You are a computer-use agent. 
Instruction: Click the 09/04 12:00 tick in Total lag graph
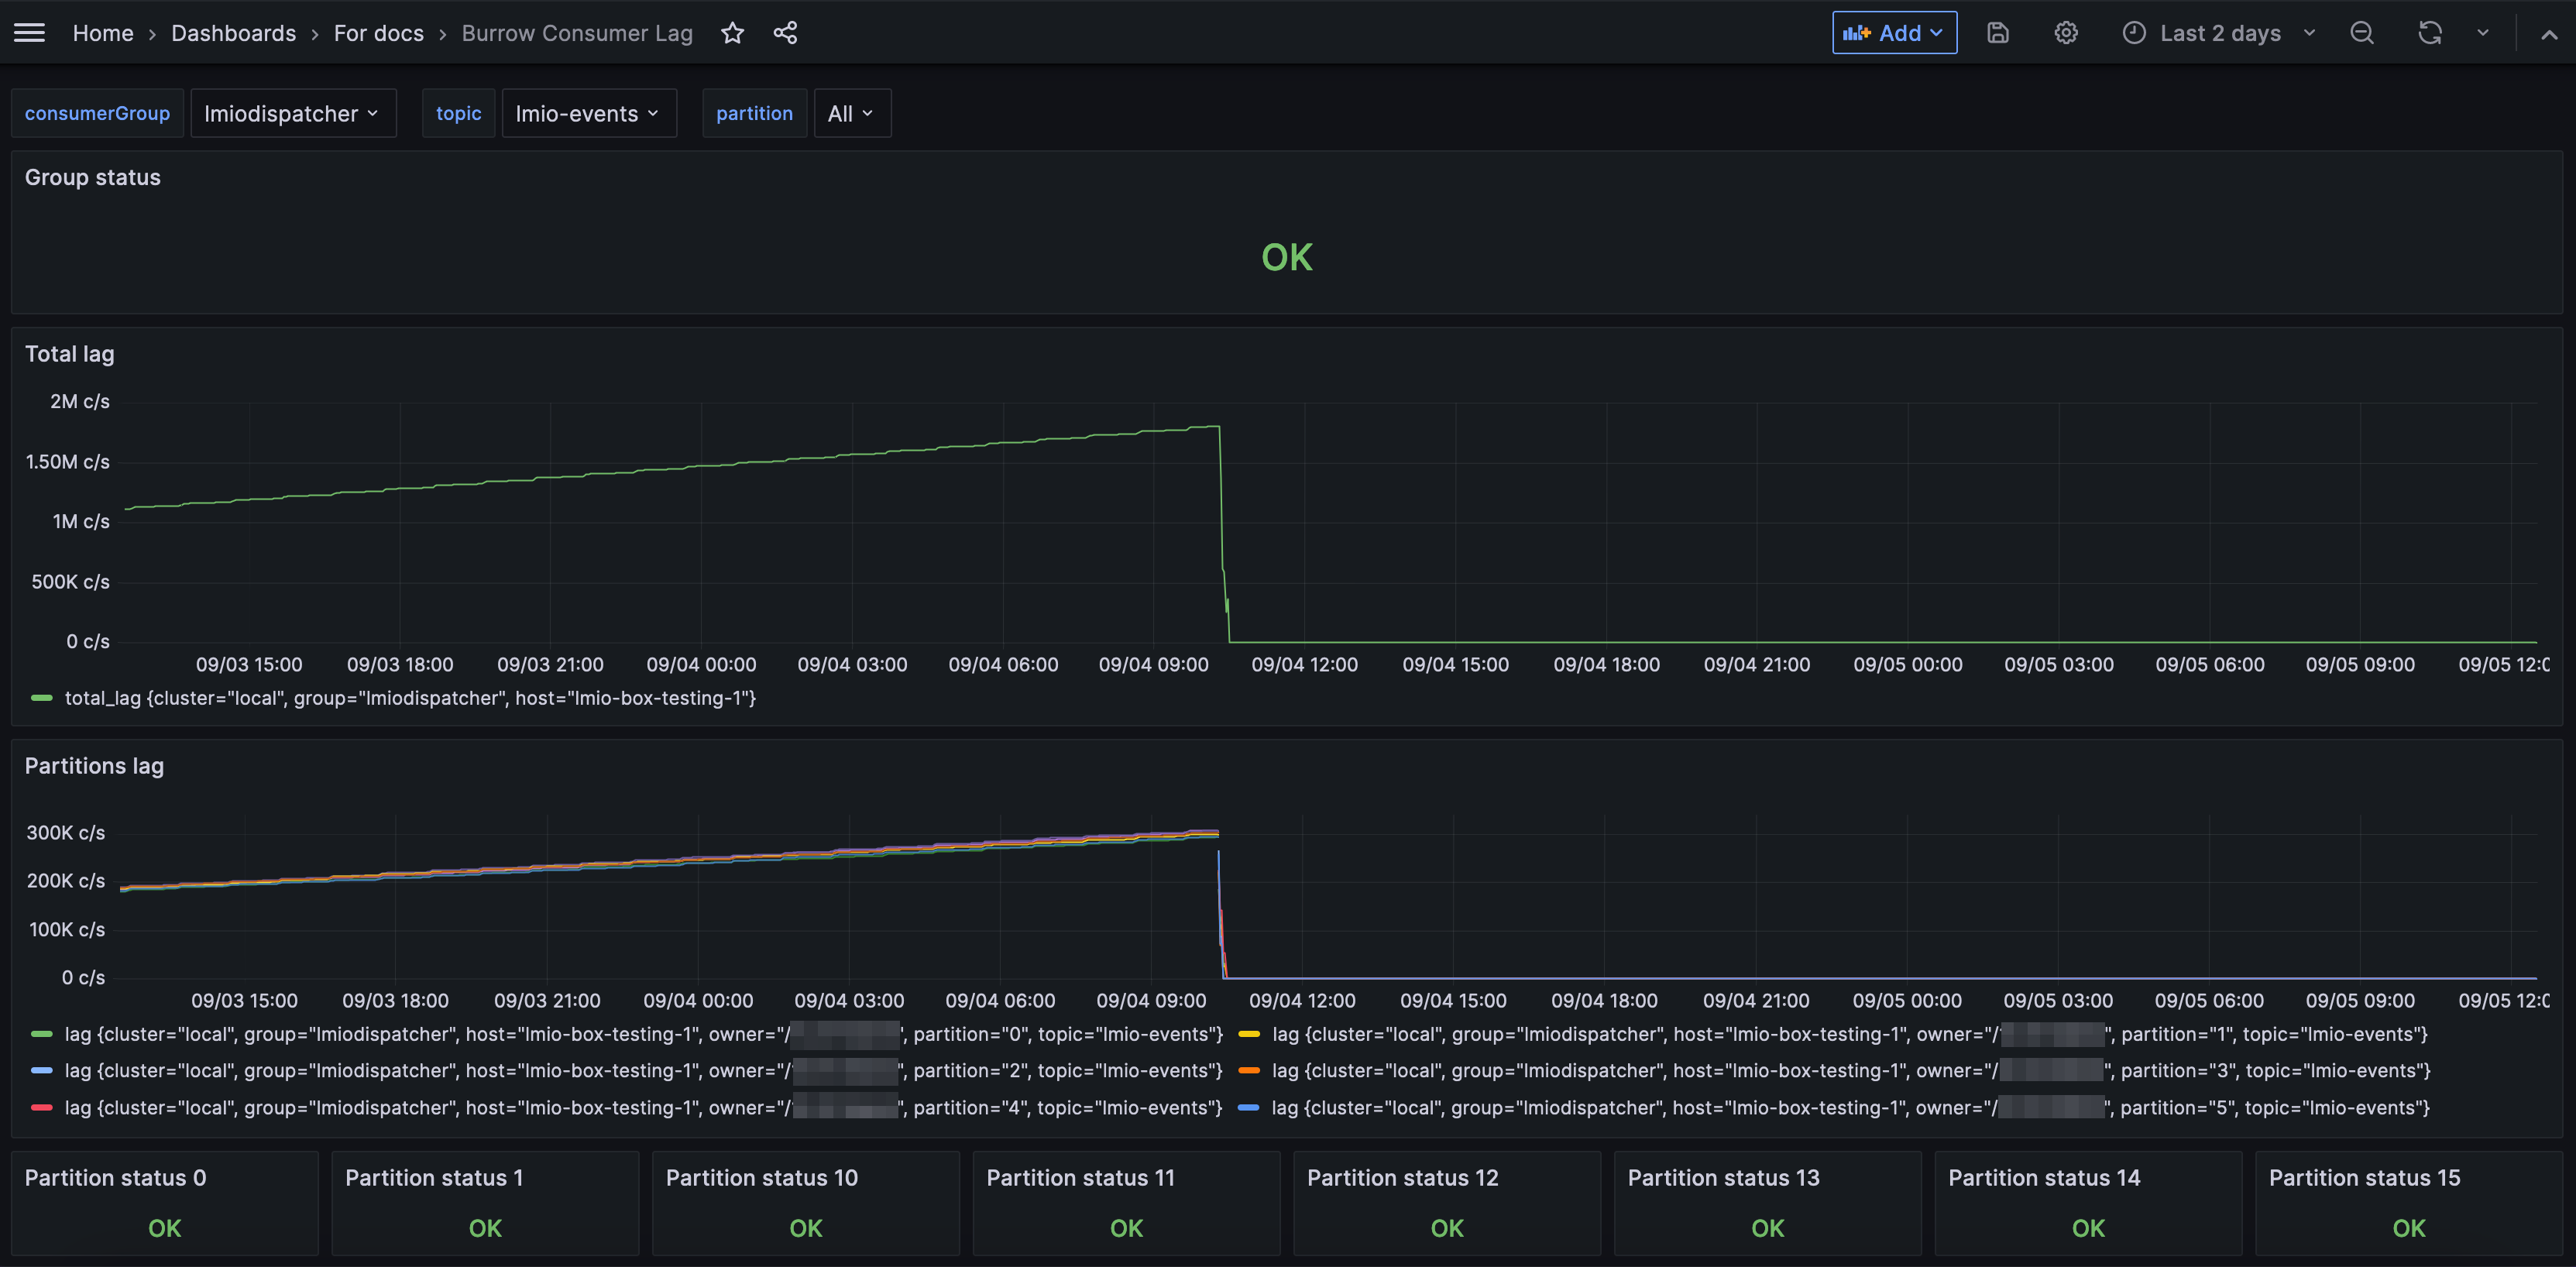coord(1304,665)
